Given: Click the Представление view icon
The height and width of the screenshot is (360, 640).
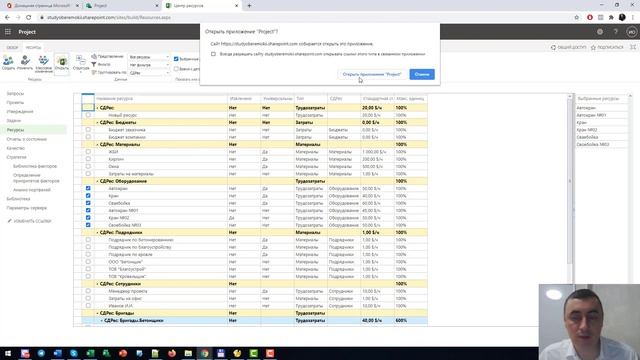Looking at the screenshot, I should point(94,56).
